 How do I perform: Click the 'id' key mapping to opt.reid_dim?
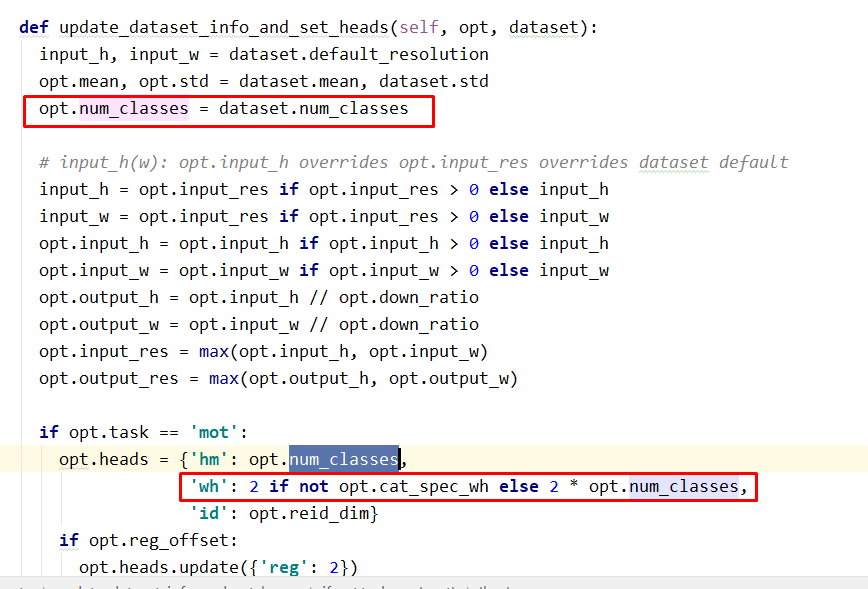207,513
